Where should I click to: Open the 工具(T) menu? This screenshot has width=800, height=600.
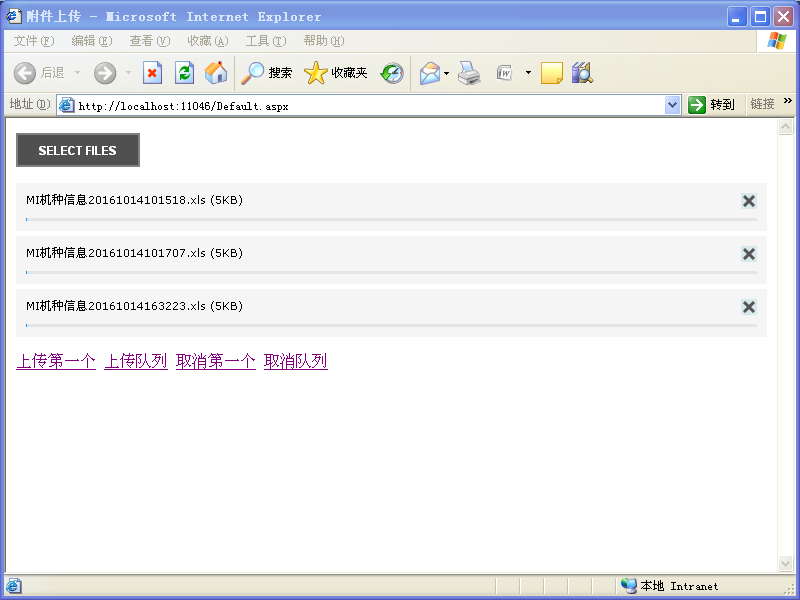[x=266, y=41]
